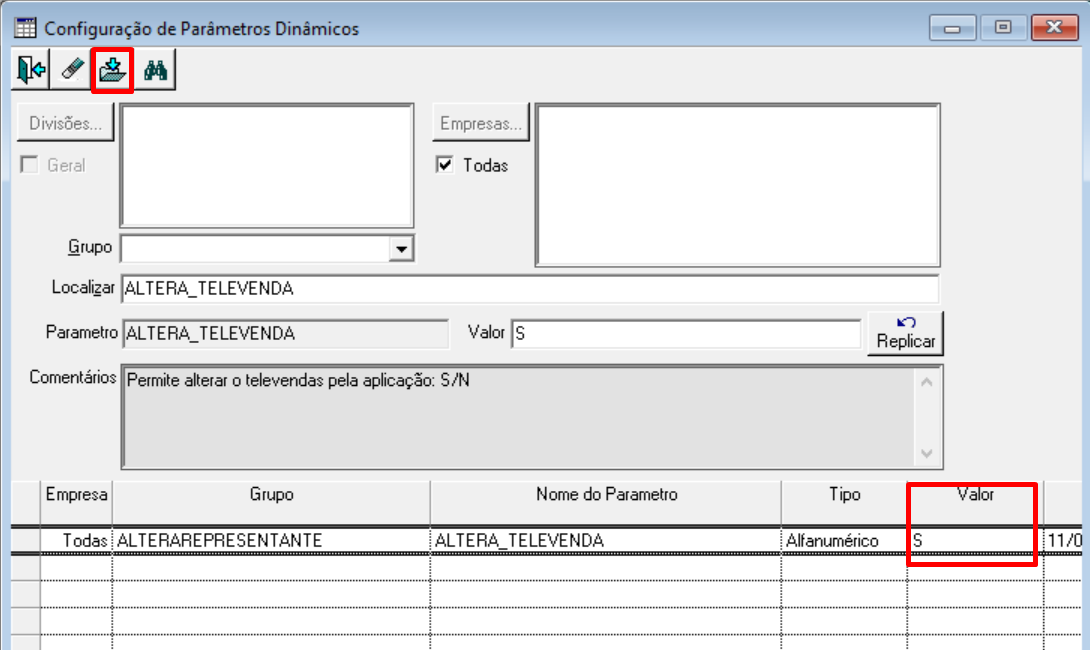Click the exit door icon in toolbar

tap(31, 69)
